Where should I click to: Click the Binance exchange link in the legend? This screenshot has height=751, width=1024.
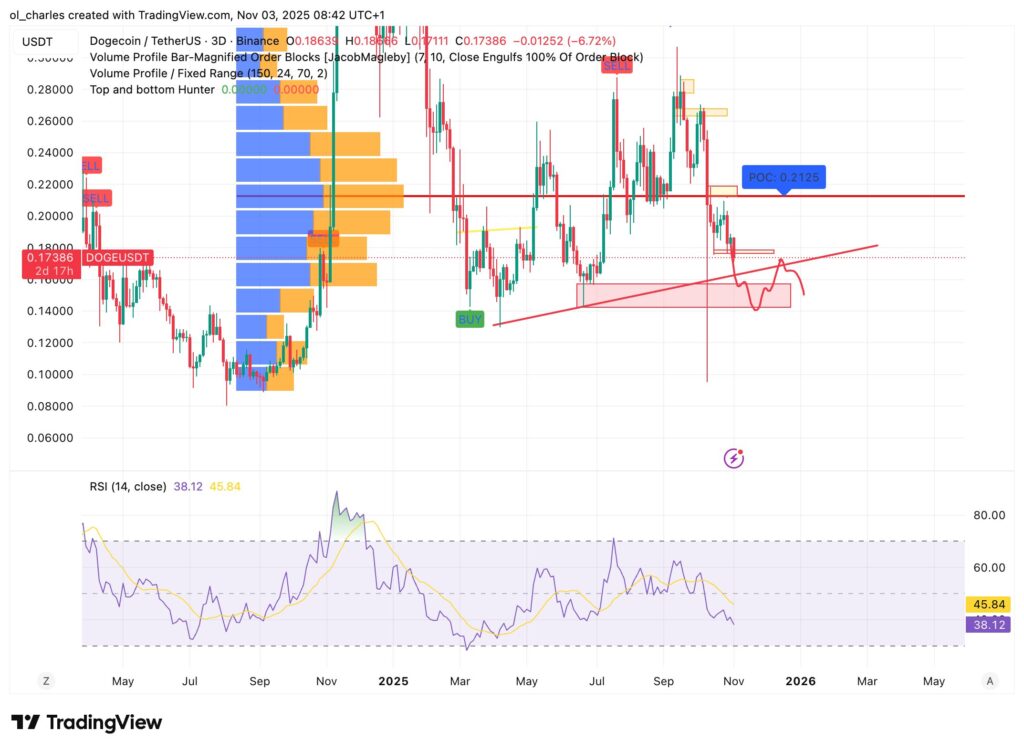click(x=255, y=42)
